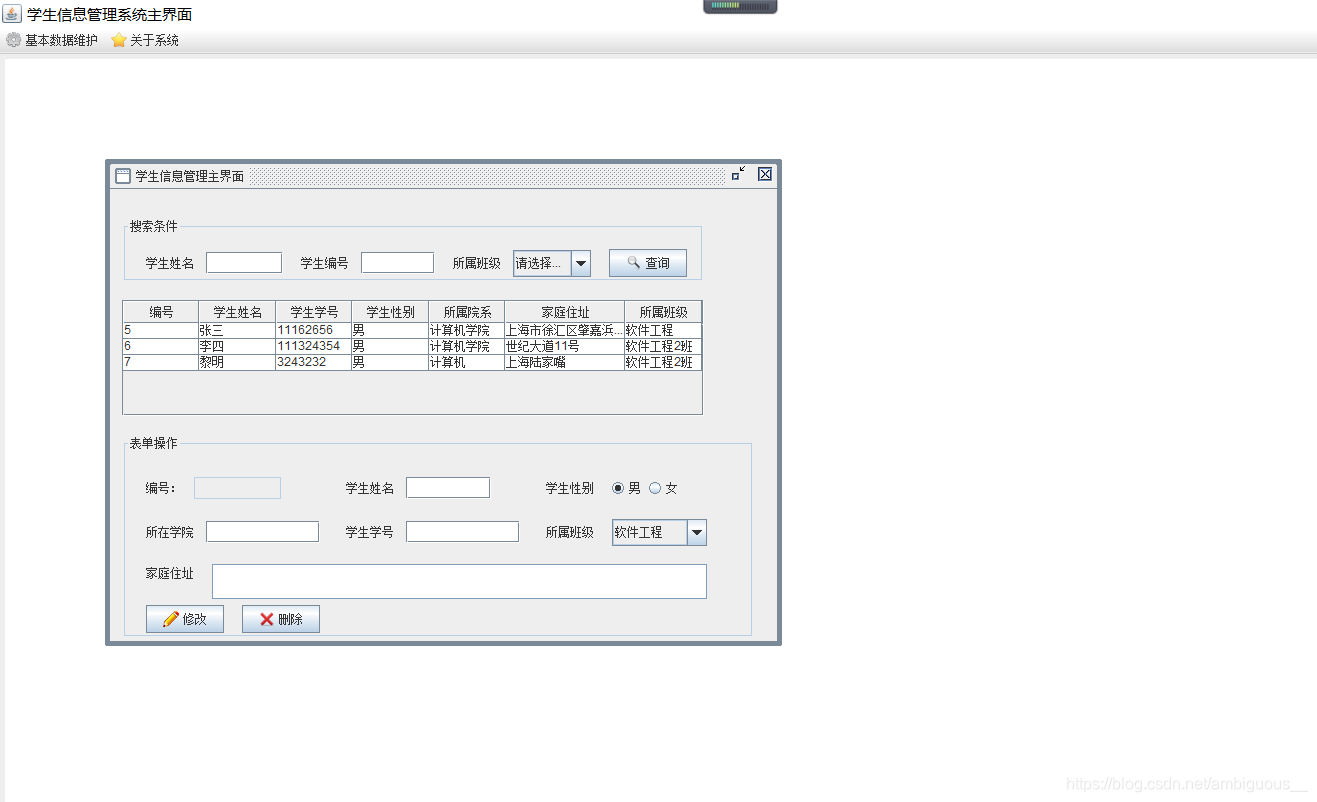This screenshot has height=802, width=1317.
Task: Focus the 所在学院 text field
Action: point(262,531)
